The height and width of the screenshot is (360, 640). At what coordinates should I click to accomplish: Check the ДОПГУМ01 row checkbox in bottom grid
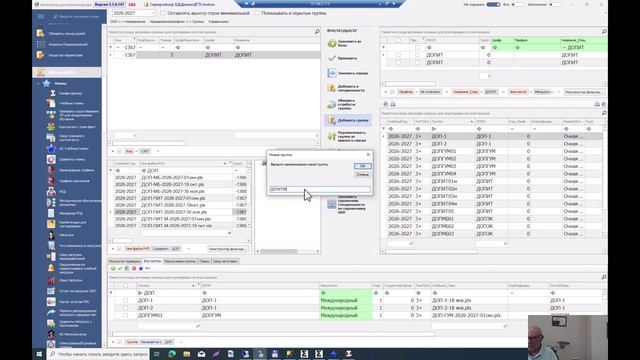click(x=126, y=316)
